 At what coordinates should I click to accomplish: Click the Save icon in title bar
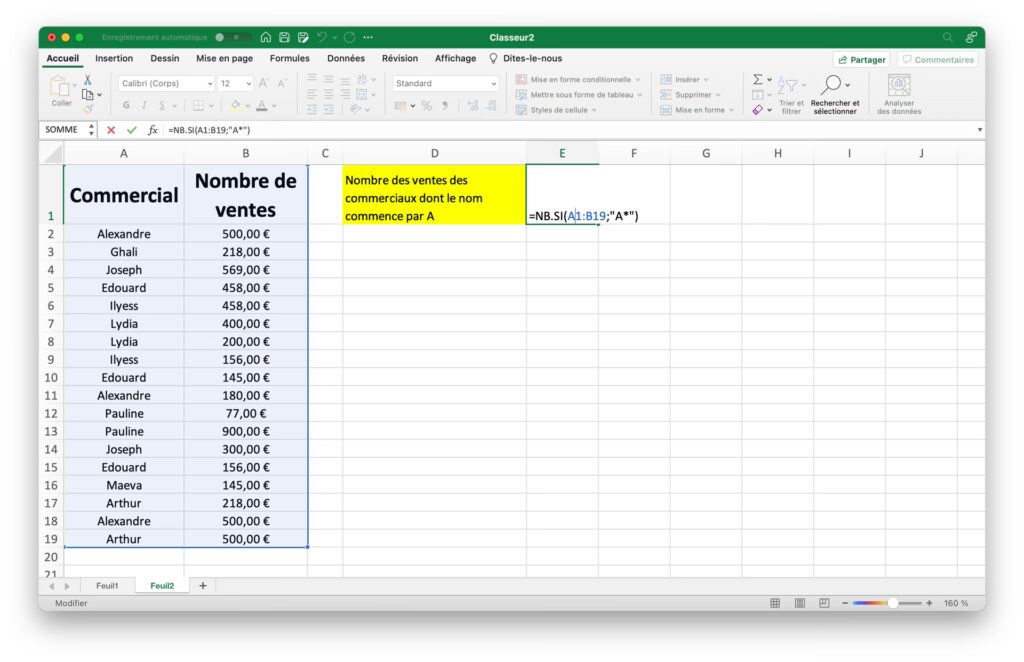tap(284, 37)
